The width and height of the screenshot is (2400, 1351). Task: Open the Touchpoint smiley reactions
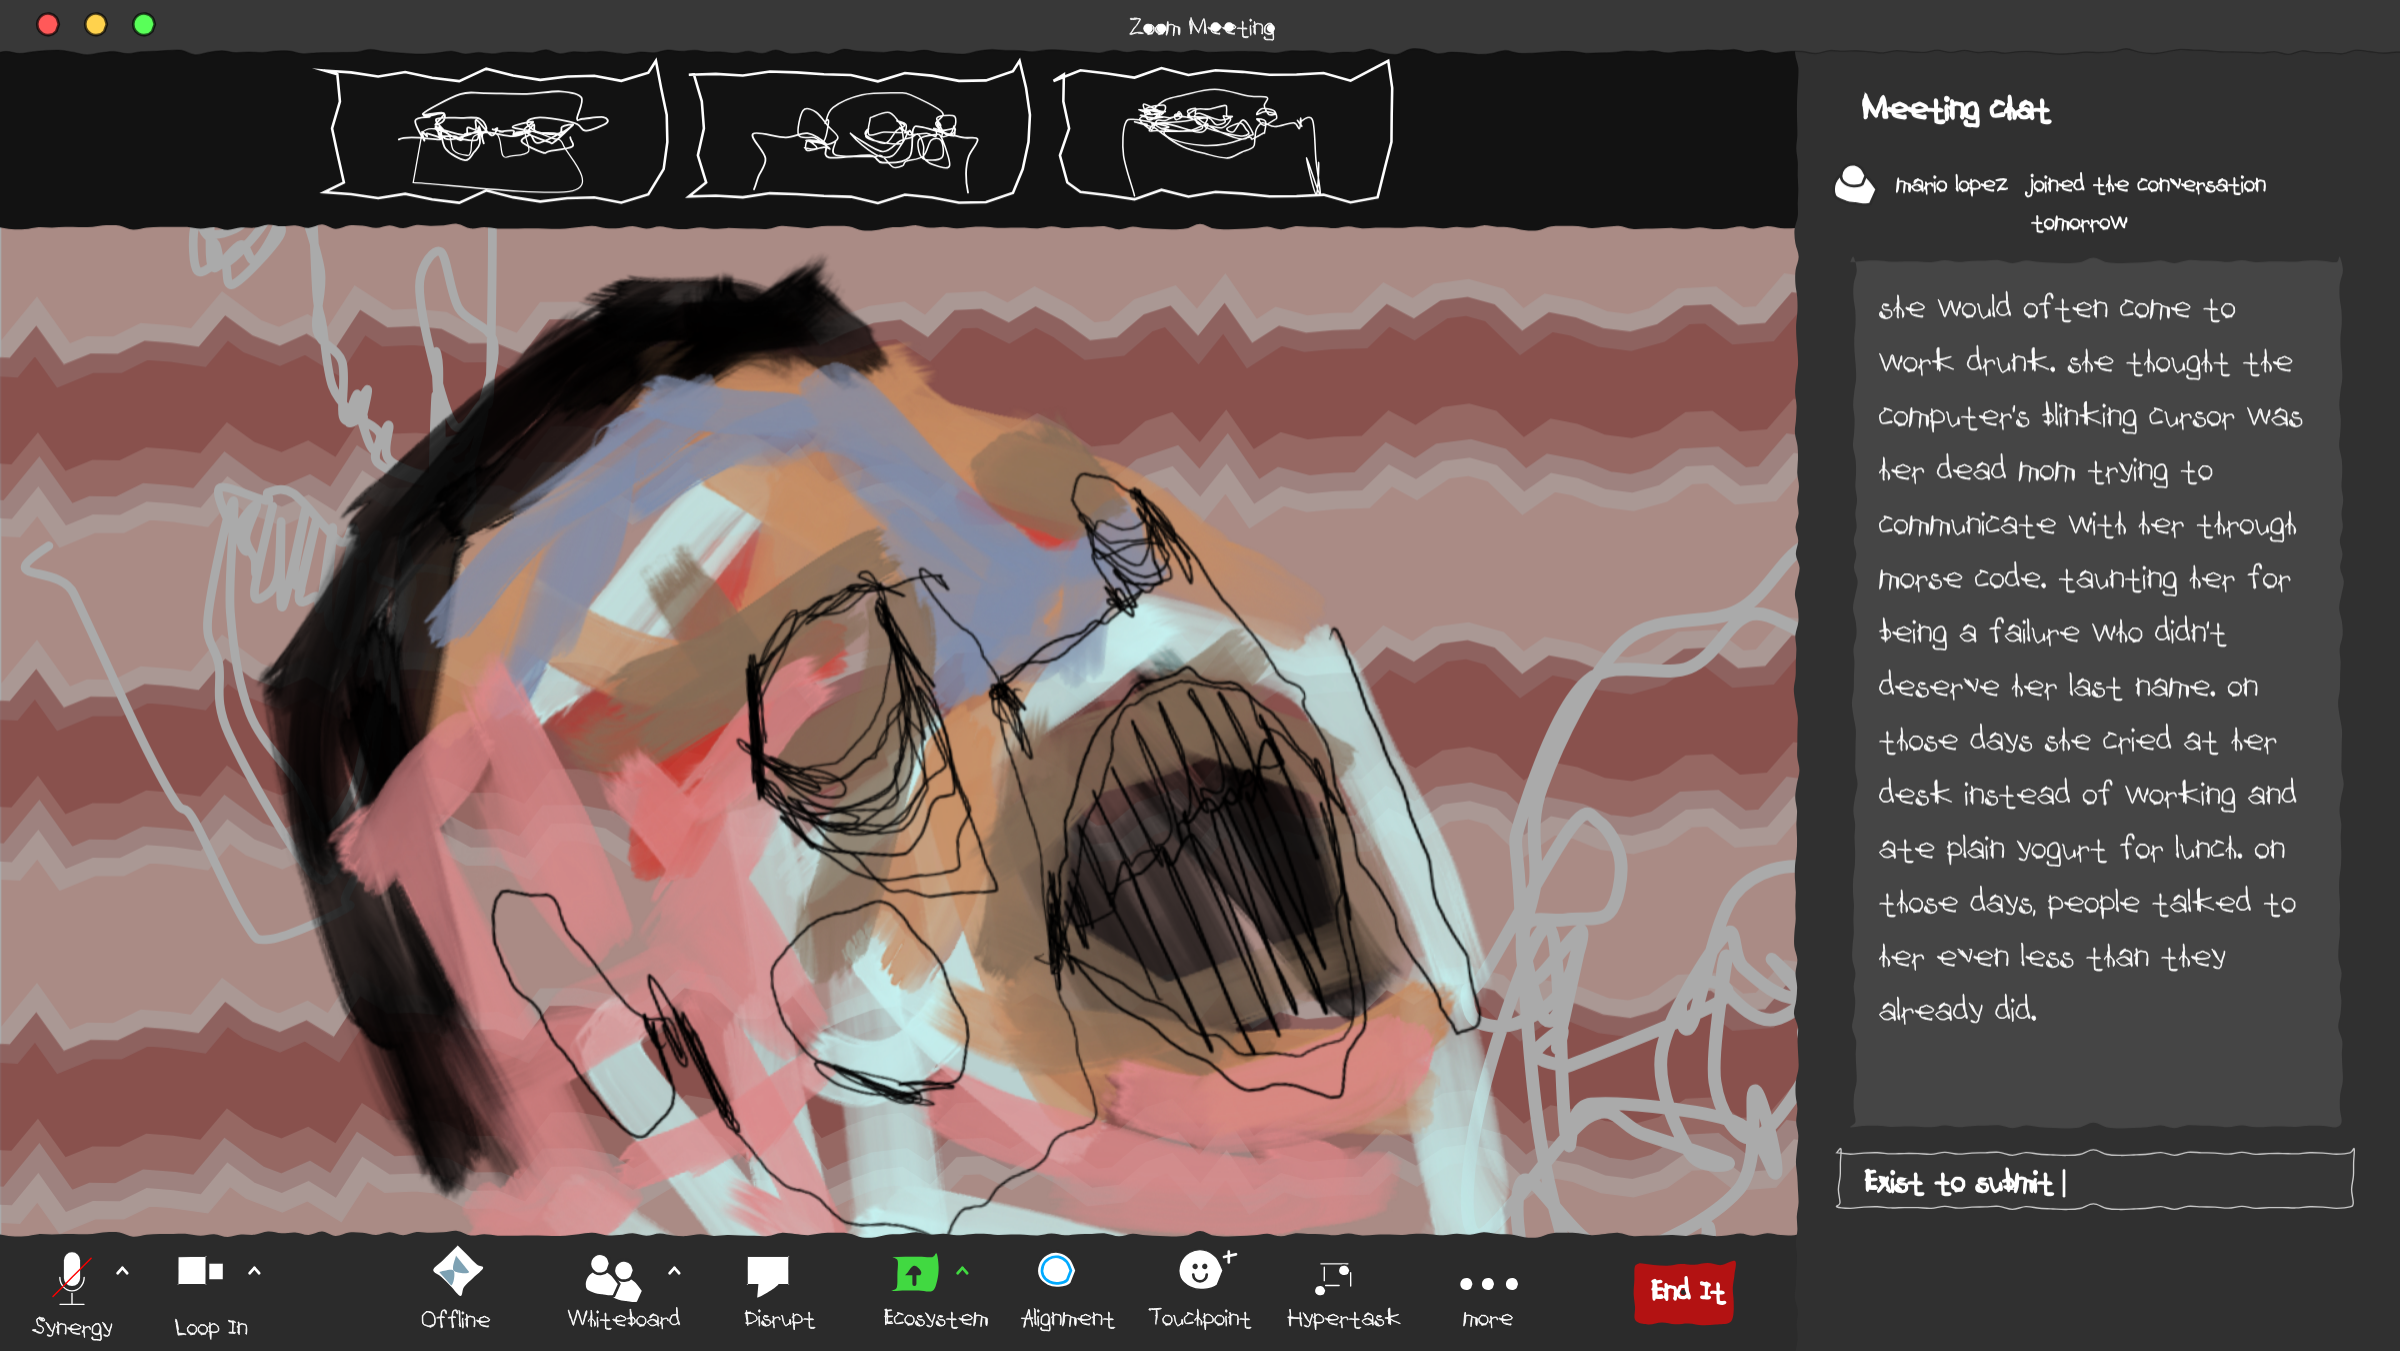click(1200, 1271)
